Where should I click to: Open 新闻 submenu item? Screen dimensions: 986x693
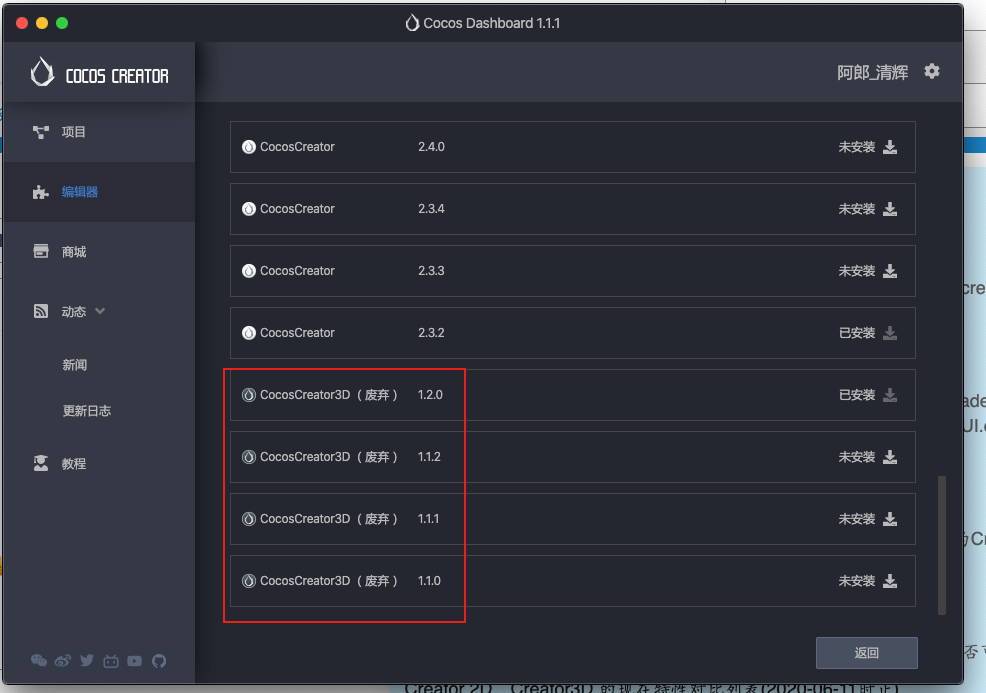tap(75, 365)
